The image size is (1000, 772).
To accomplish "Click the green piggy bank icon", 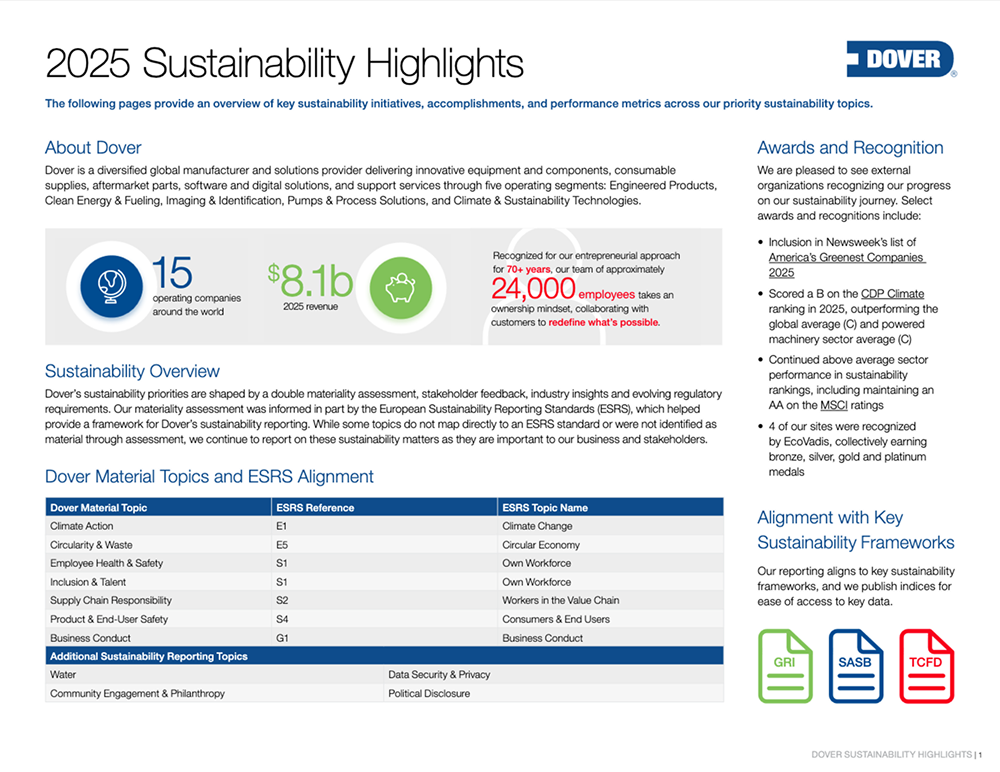I will 401,288.
